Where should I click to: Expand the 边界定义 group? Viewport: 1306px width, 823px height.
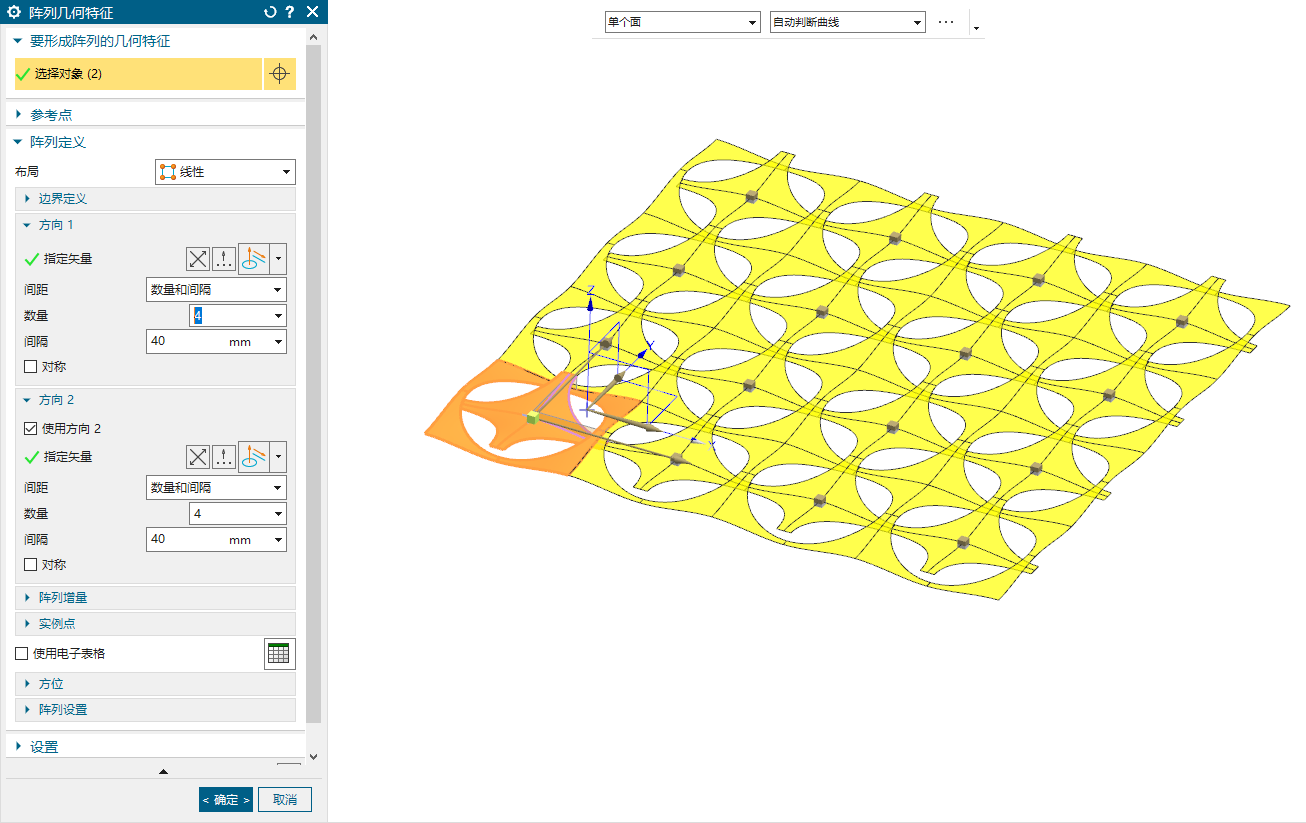point(27,199)
